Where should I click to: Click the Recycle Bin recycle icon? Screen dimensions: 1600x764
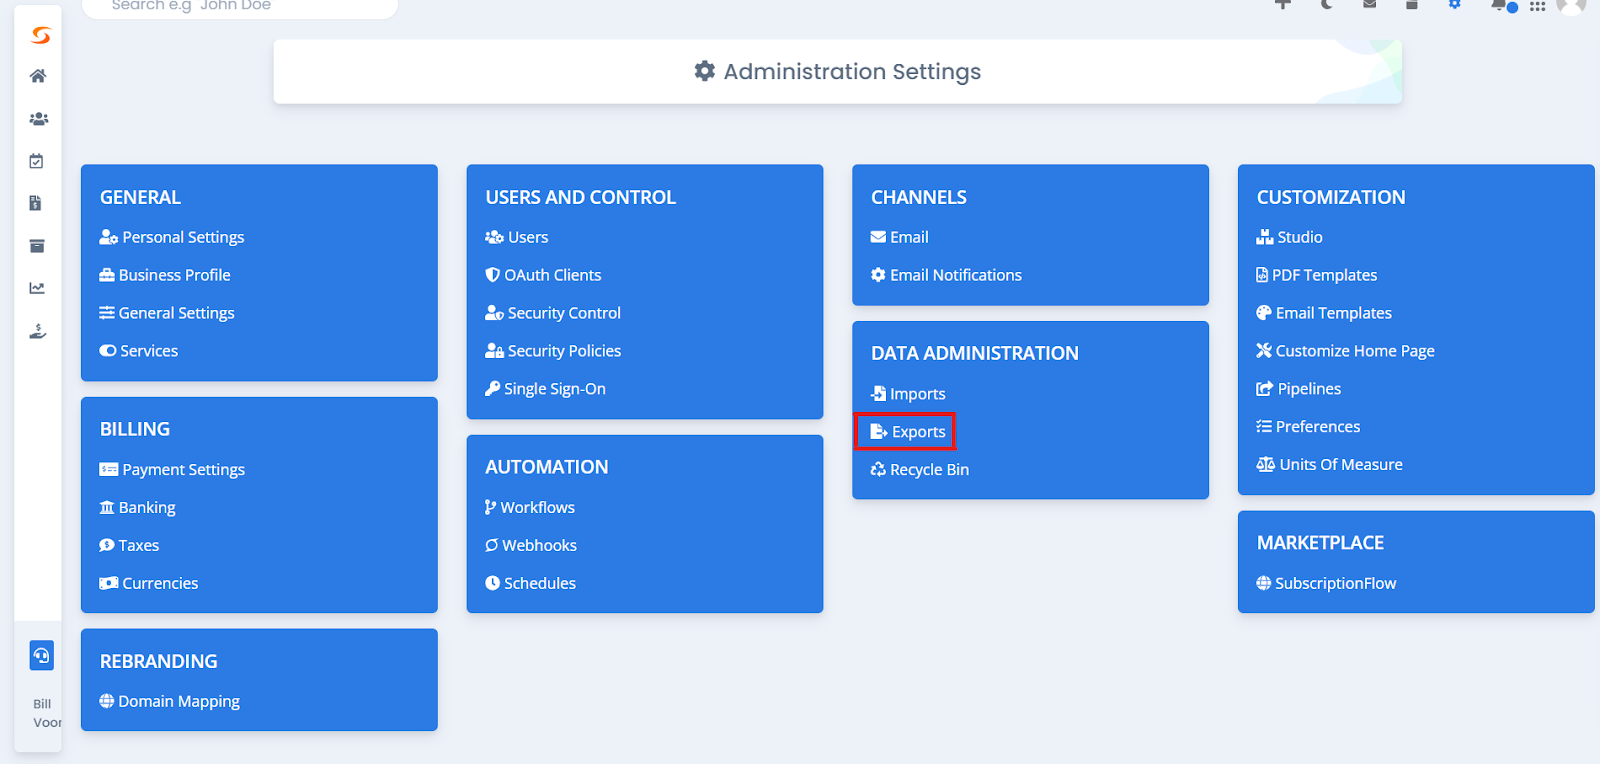pos(878,469)
